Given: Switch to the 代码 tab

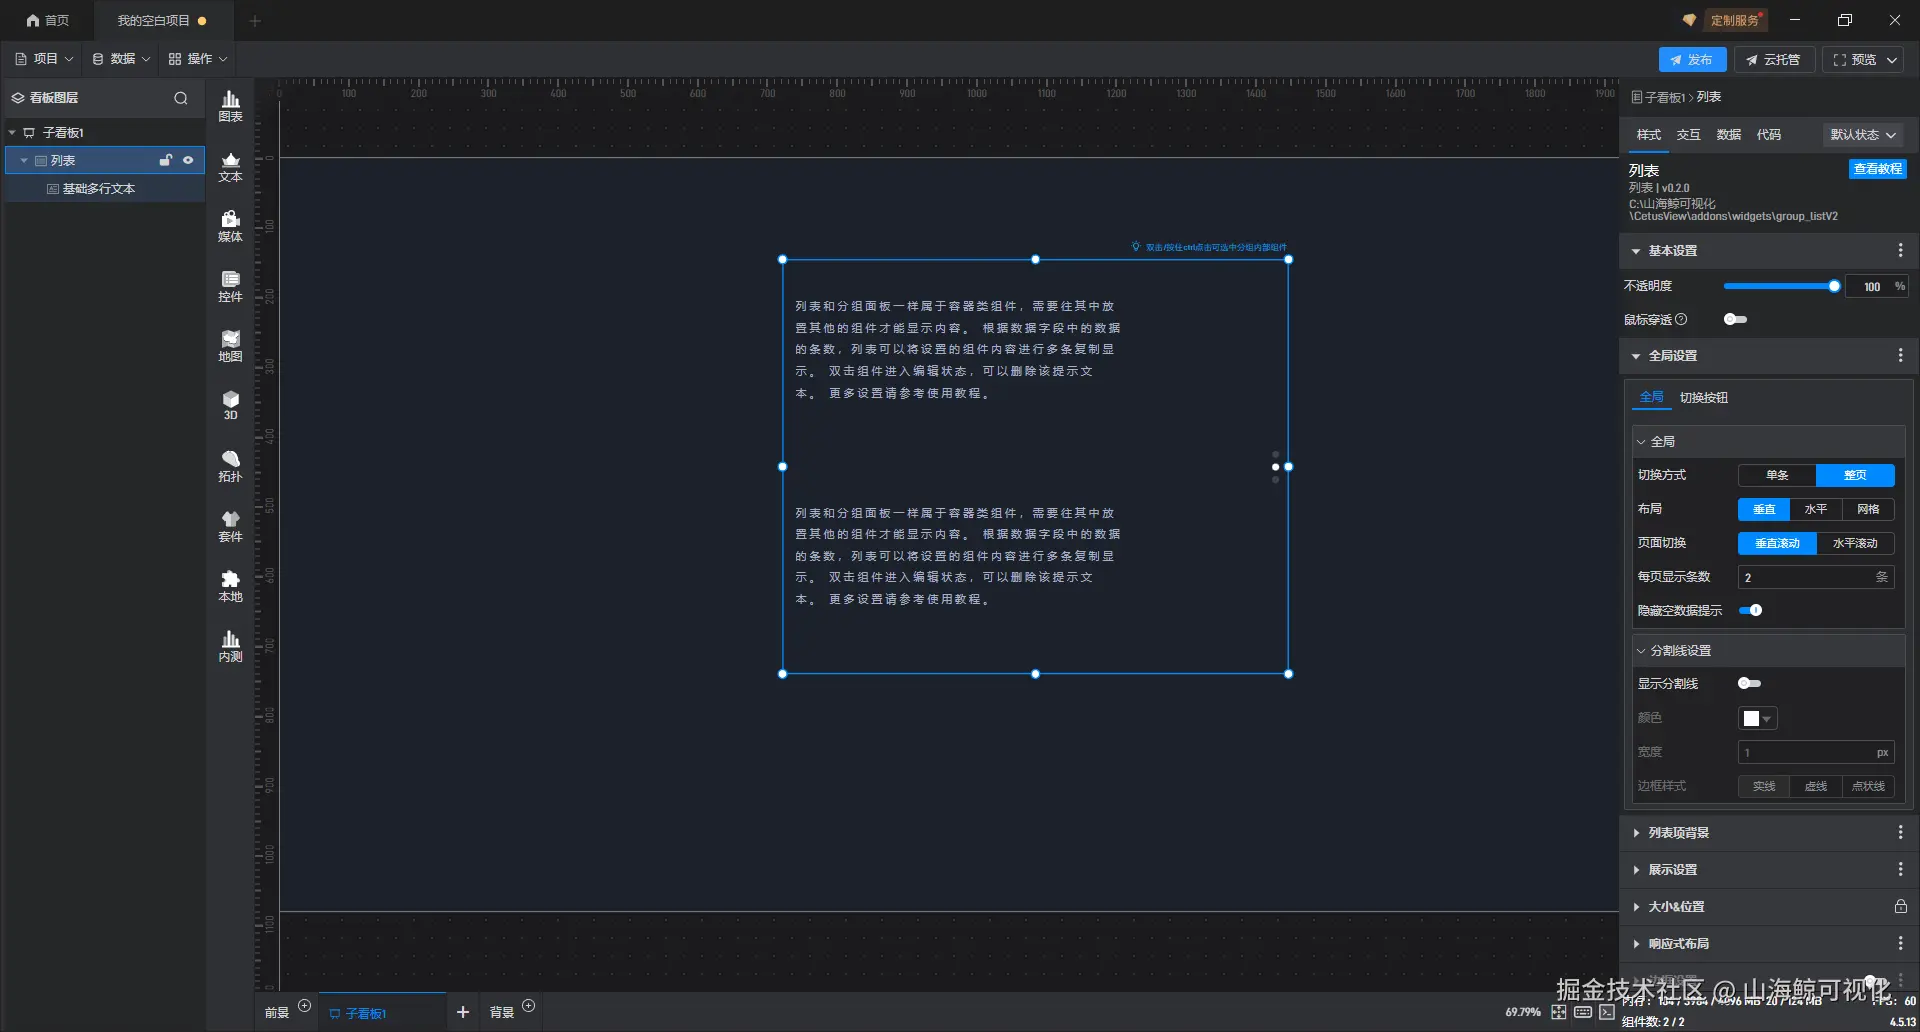Looking at the screenshot, I should tap(1768, 135).
